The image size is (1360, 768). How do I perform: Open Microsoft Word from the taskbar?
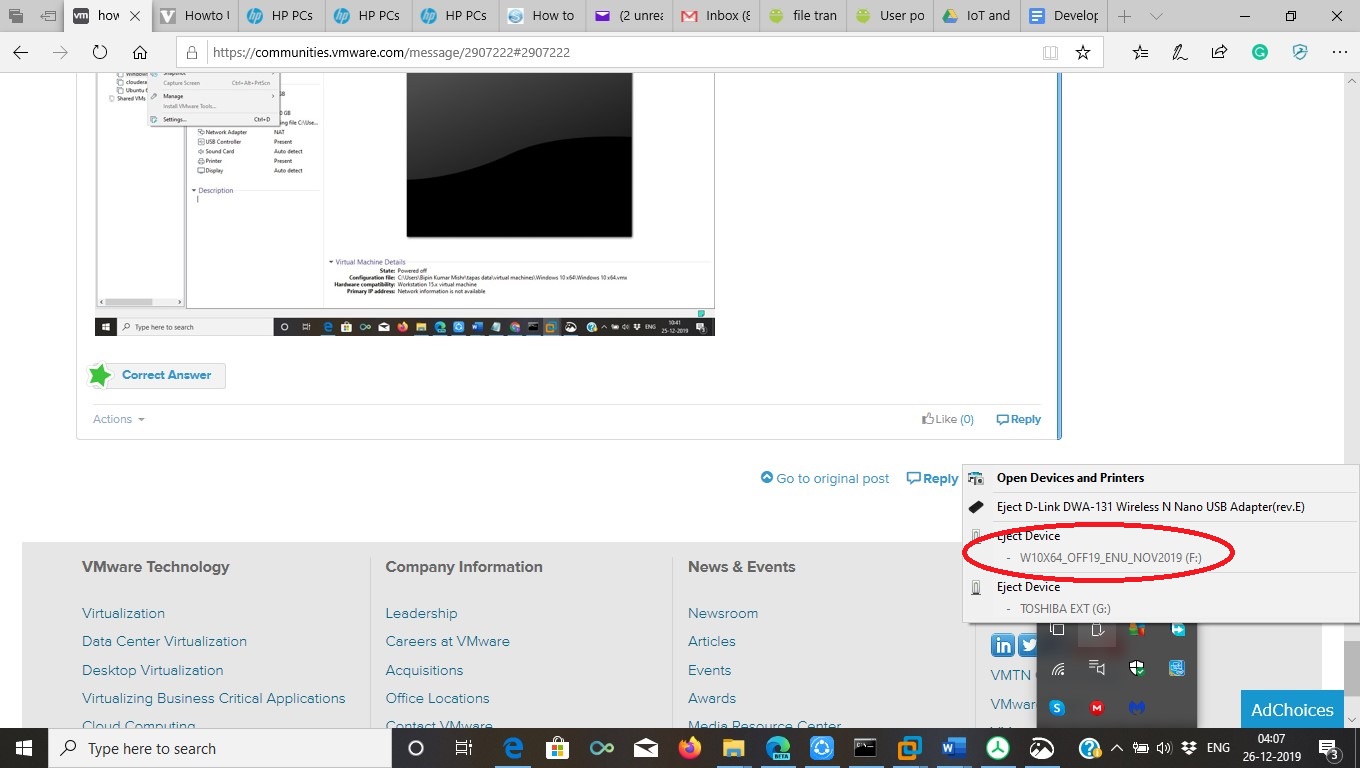pos(952,748)
